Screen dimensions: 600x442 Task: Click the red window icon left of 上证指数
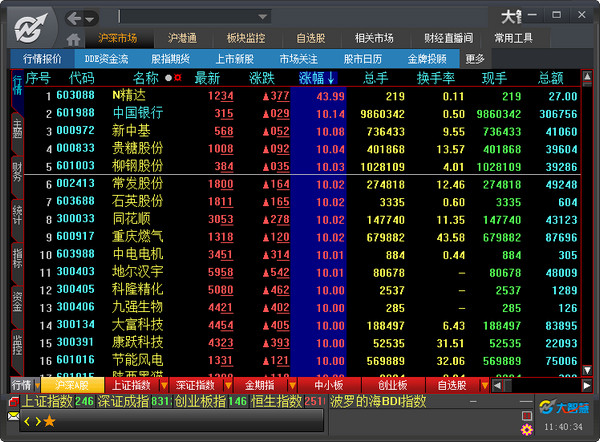click(x=14, y=402)
